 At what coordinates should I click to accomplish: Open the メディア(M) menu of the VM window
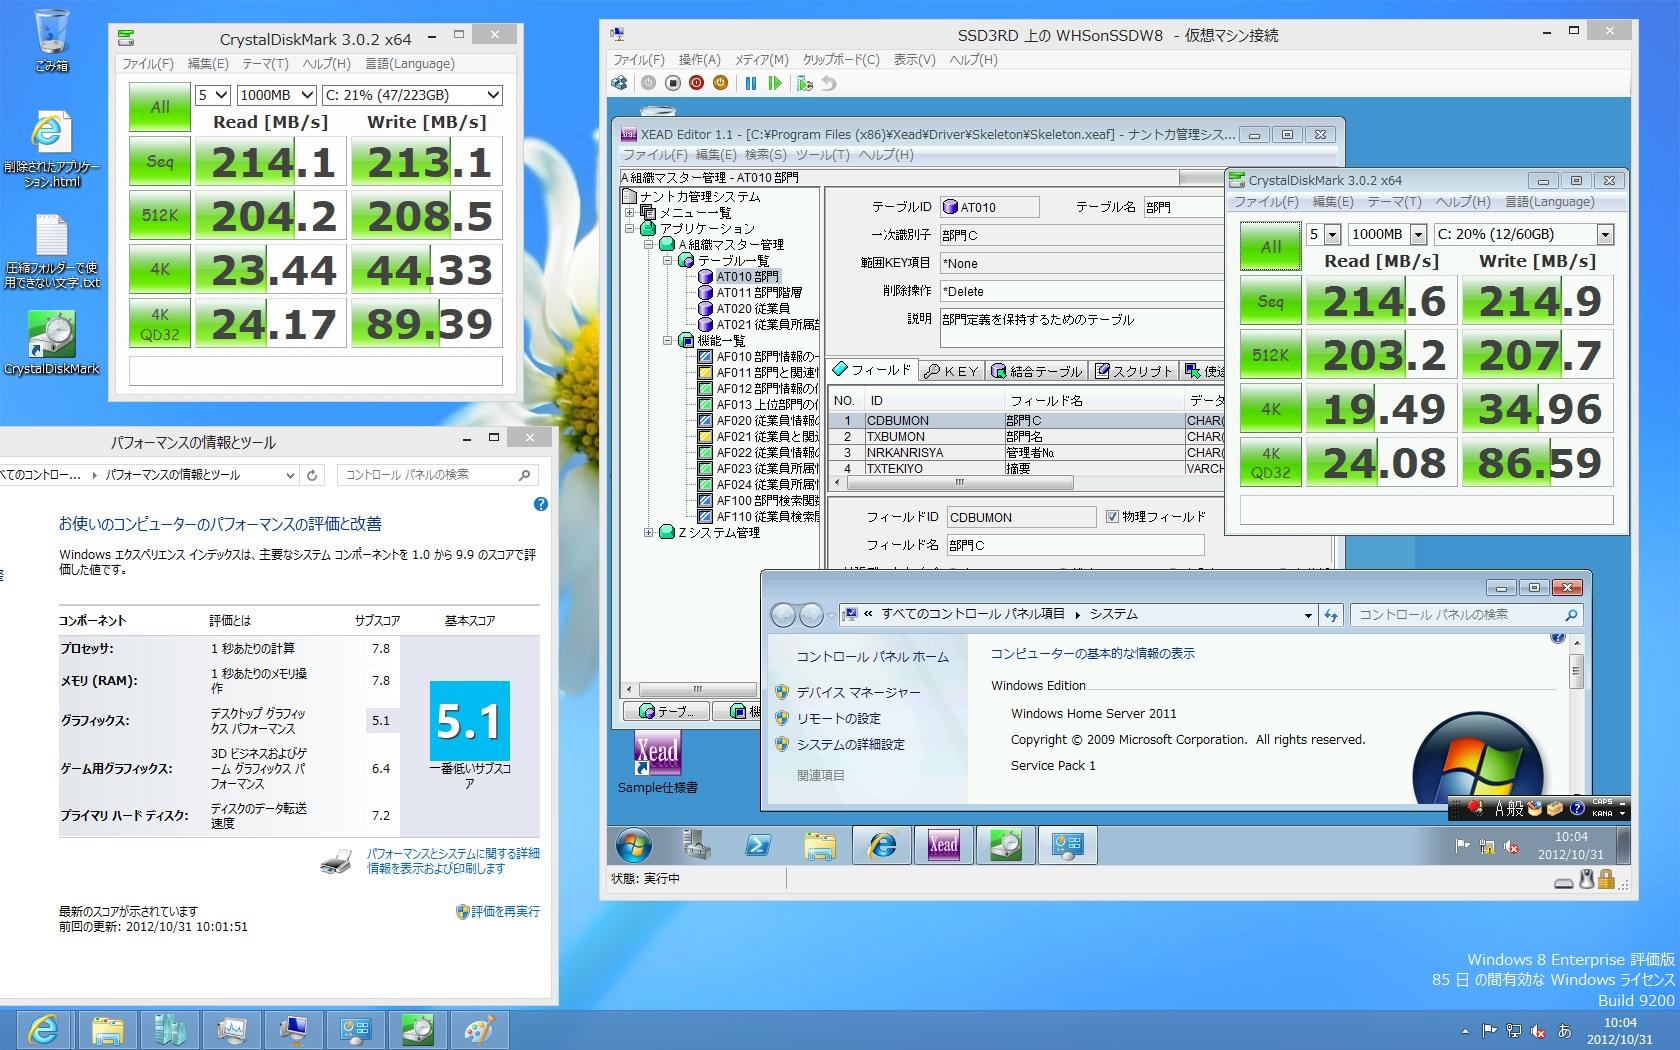761,60
